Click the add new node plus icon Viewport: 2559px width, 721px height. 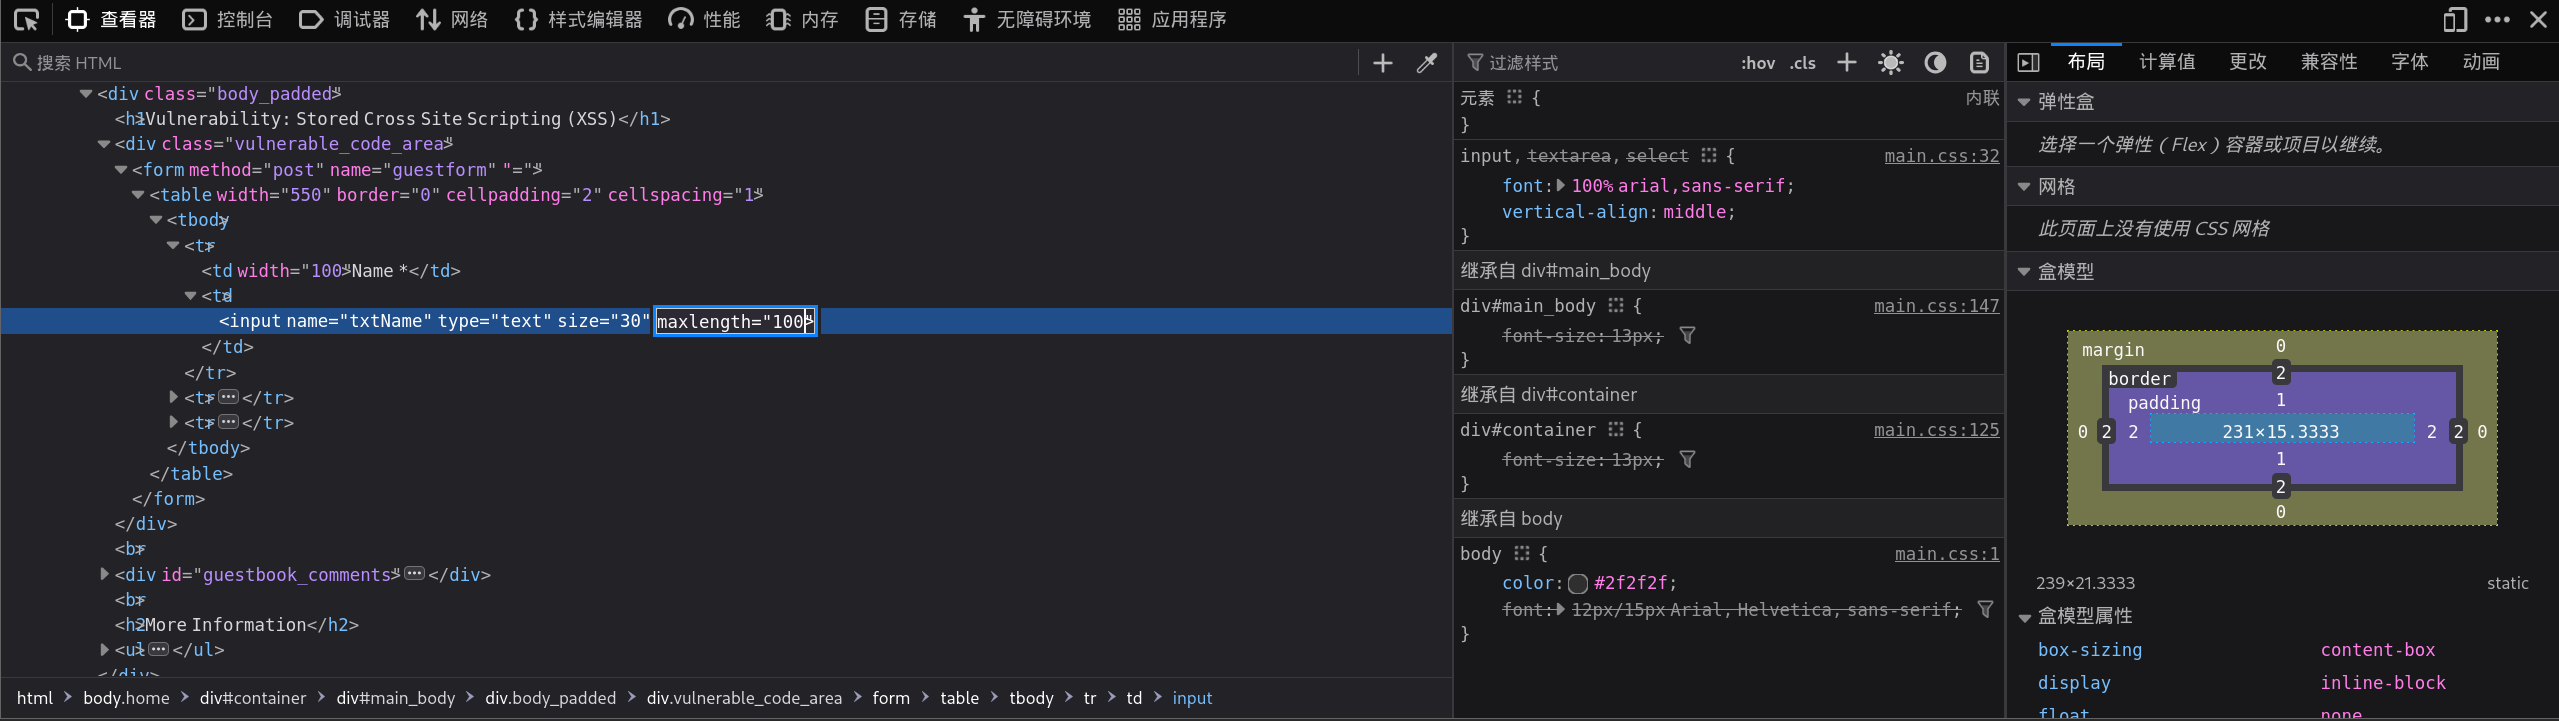[1383, 63]
